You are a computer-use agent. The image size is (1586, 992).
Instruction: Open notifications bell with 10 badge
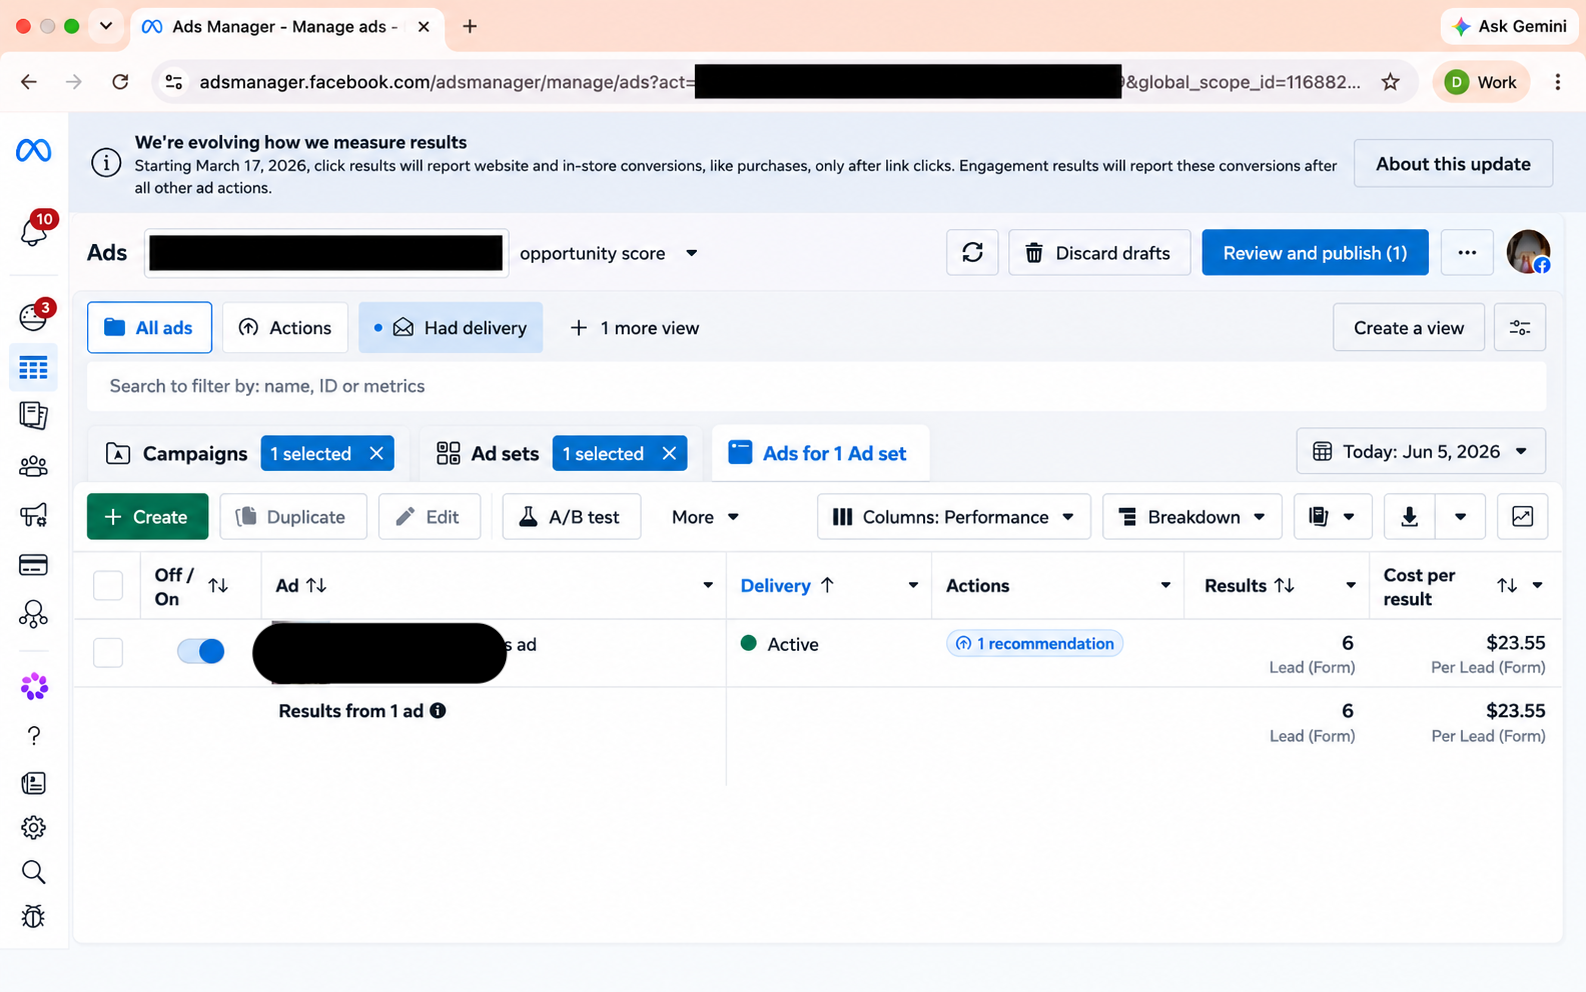tap(34, 230)
